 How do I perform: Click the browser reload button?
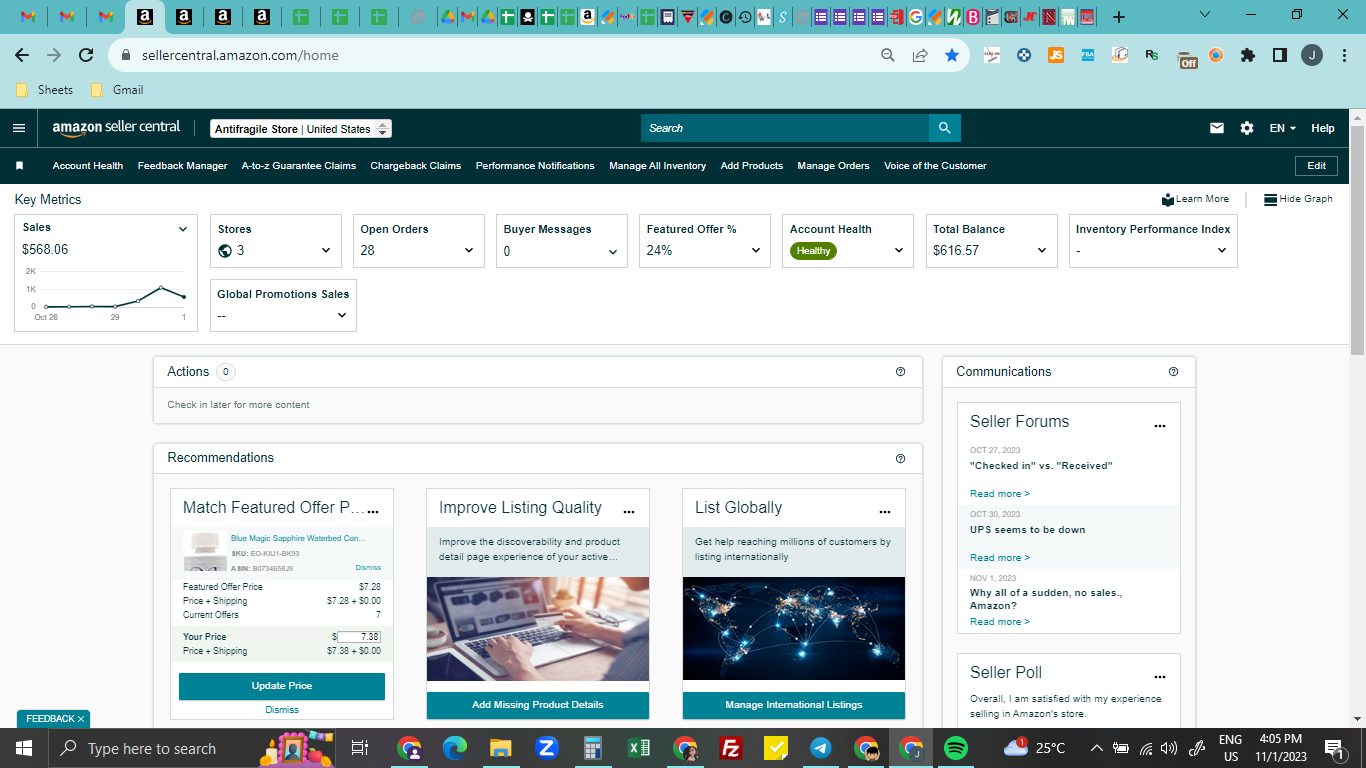click(86, 56)
